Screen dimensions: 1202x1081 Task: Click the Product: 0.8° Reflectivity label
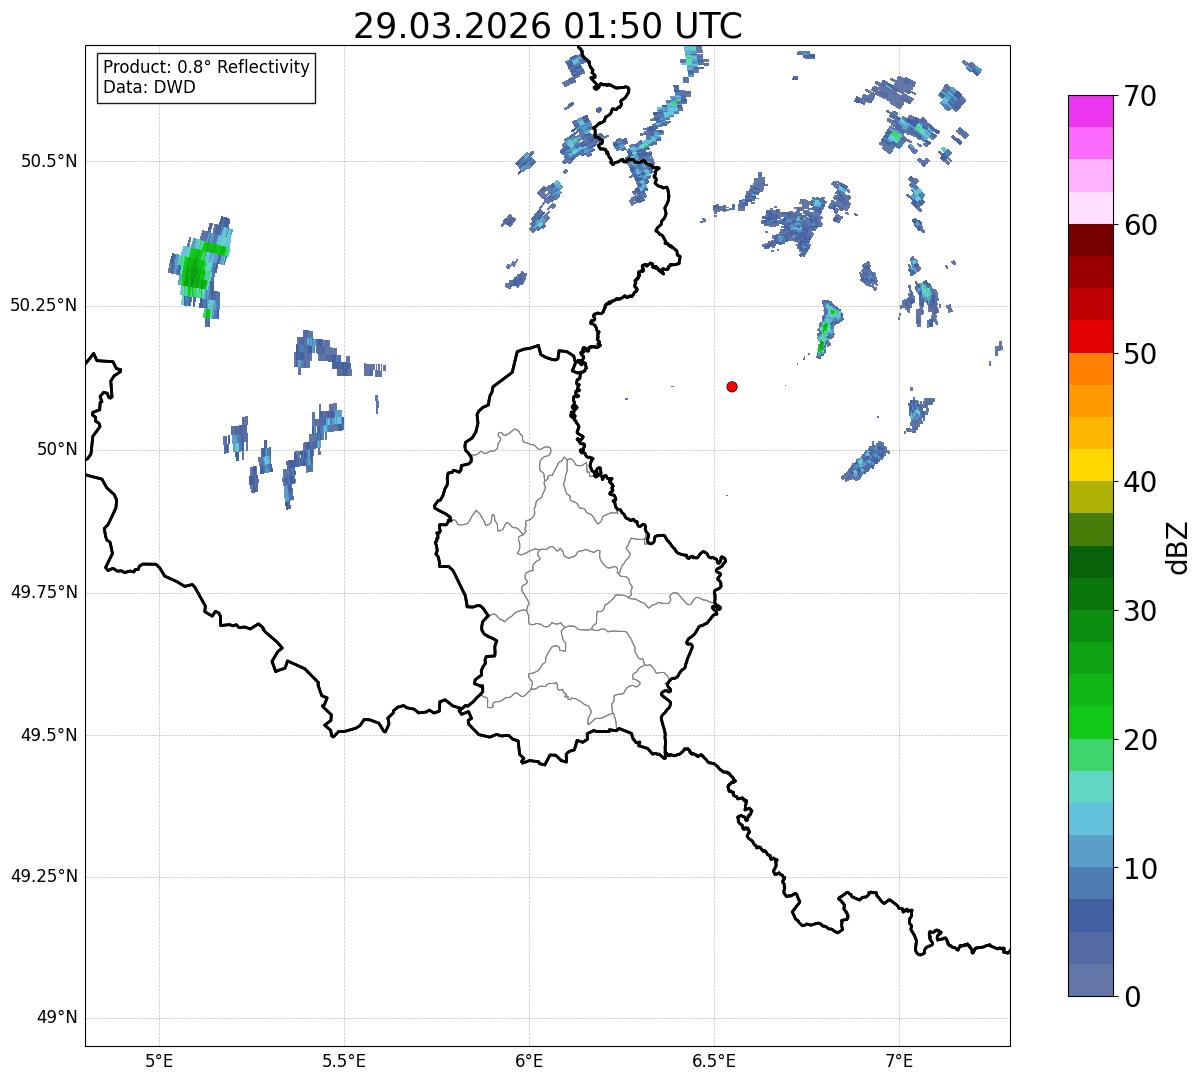[x=207, y=67]
